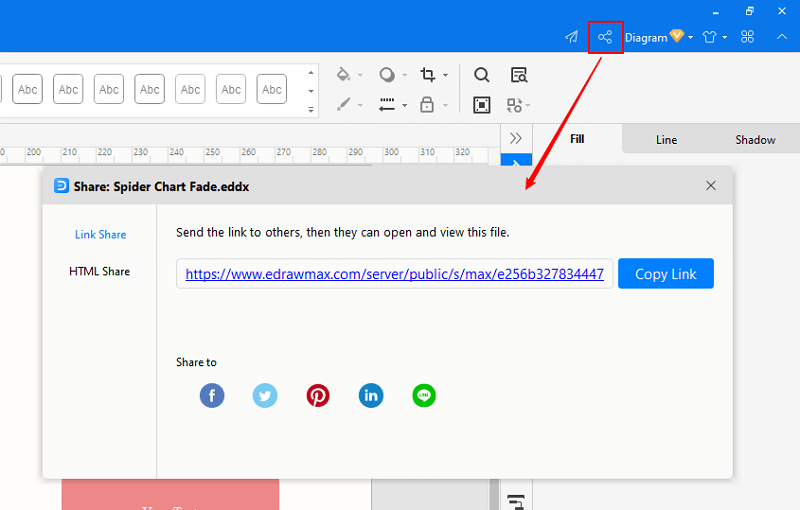This screenshot has height=510, width=800.
Task: Select the Fill paint bucket tool
Action: coord(343,74)
